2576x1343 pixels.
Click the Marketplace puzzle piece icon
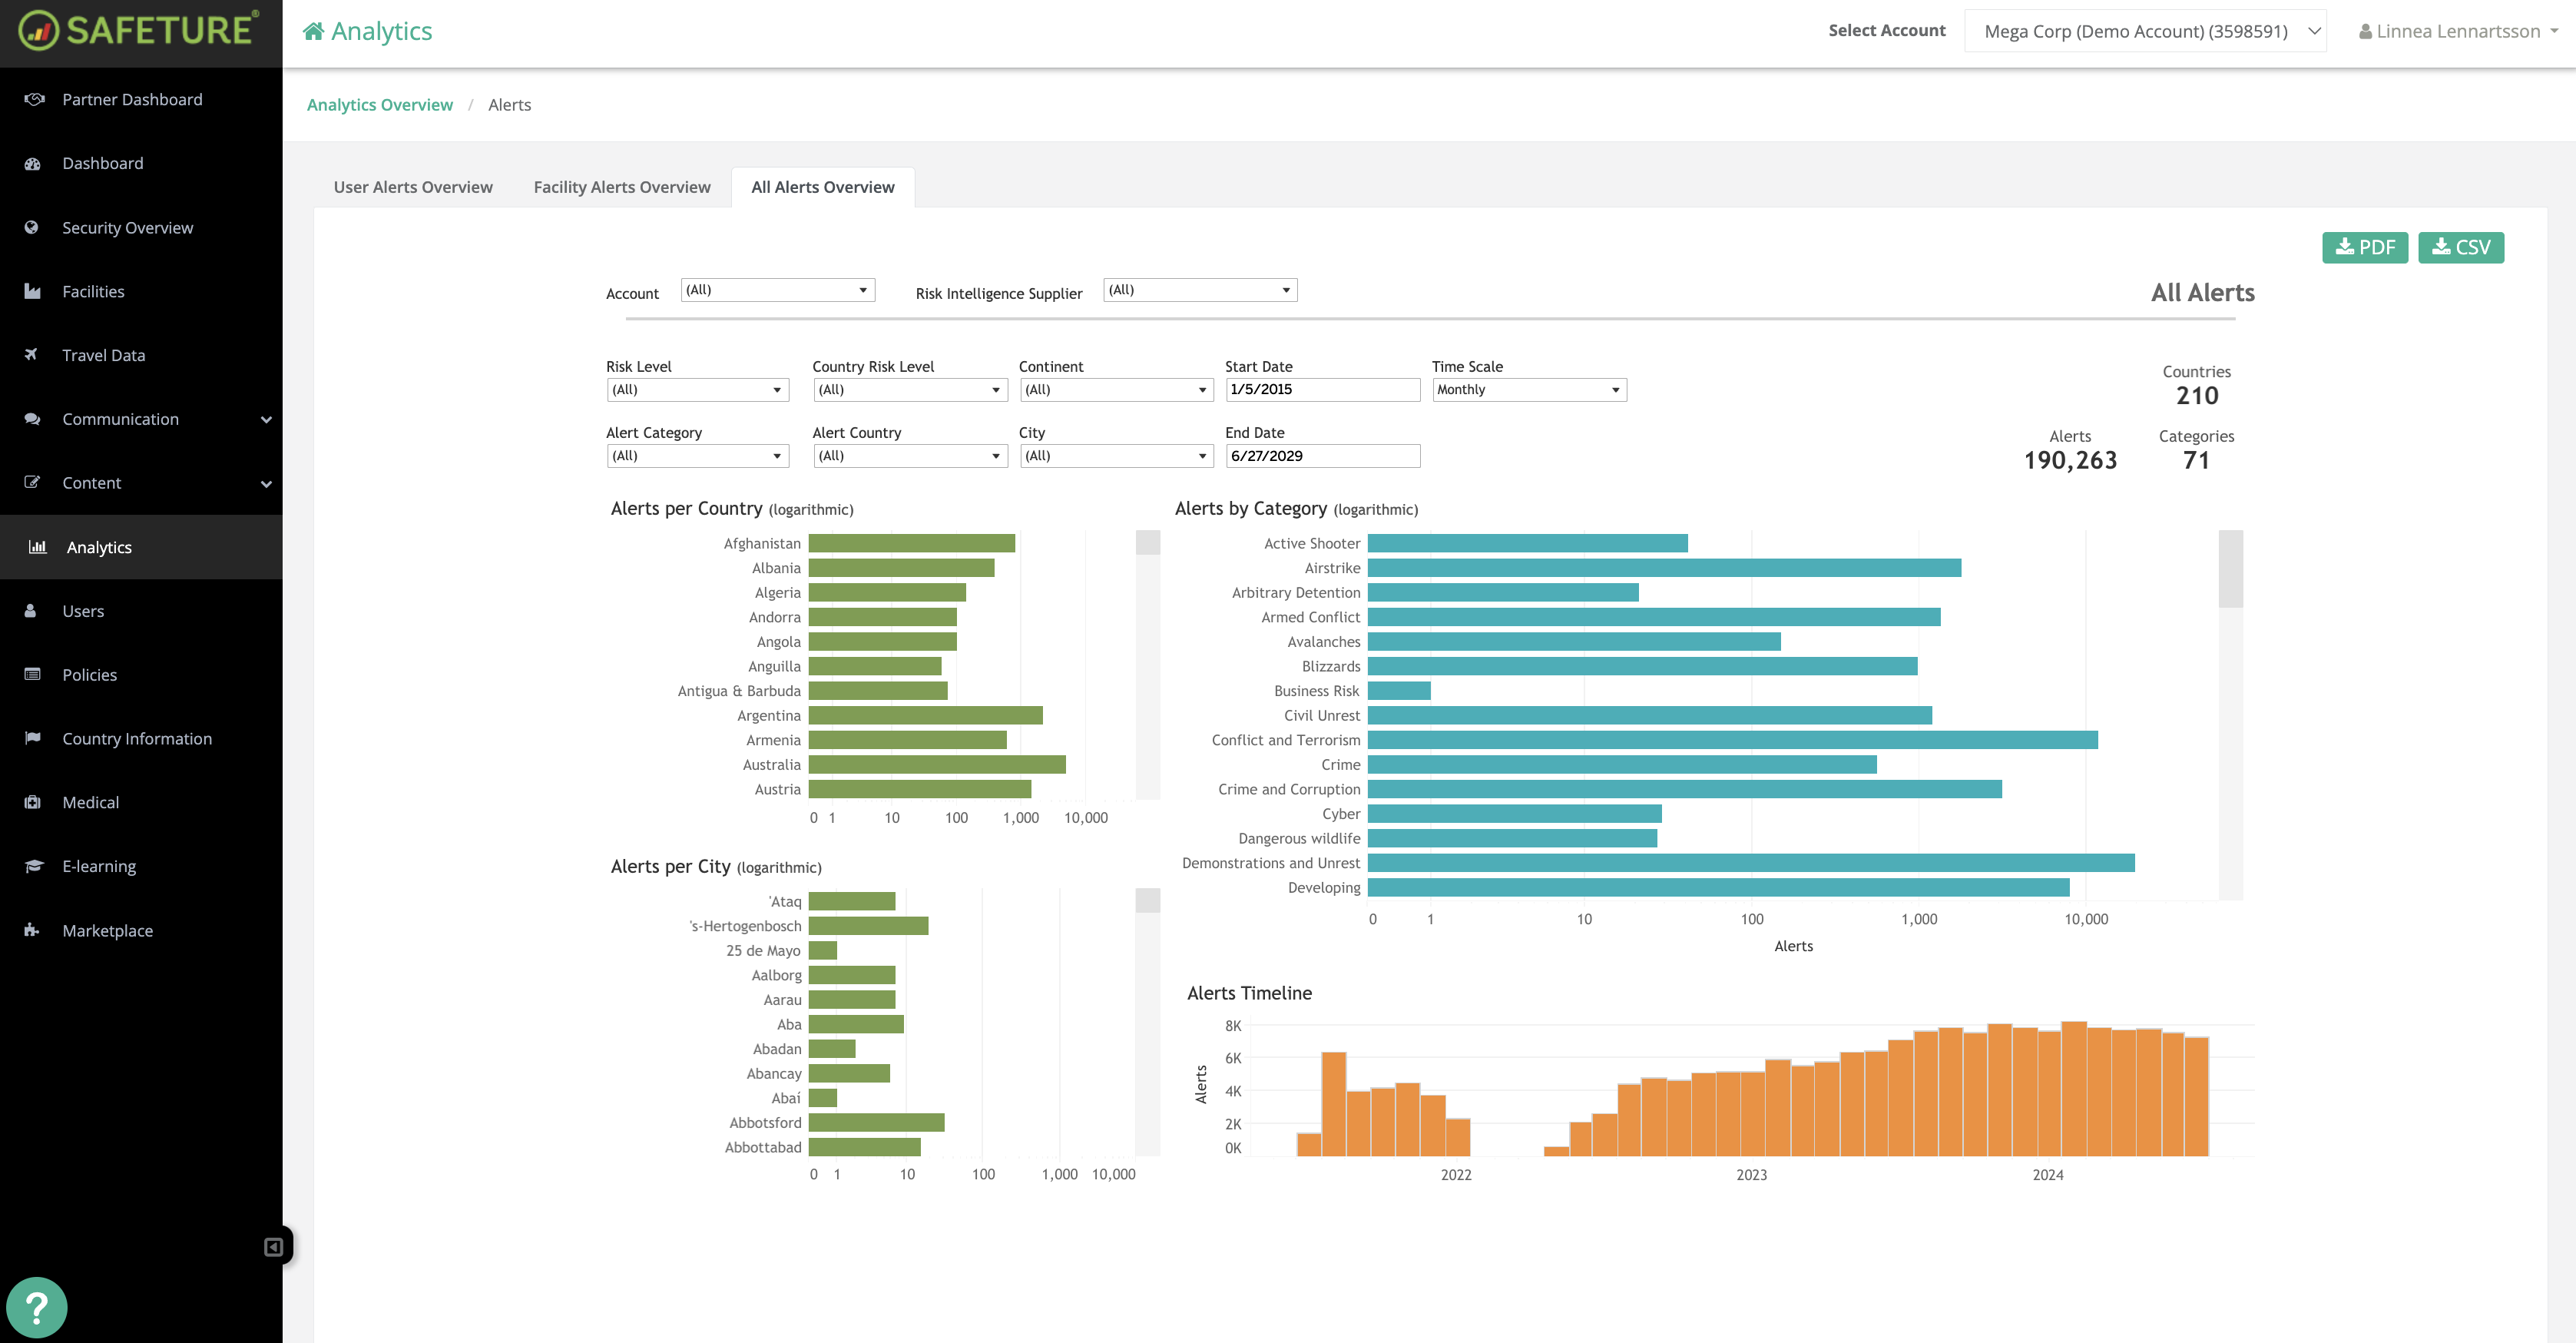(x=32, y=930)
